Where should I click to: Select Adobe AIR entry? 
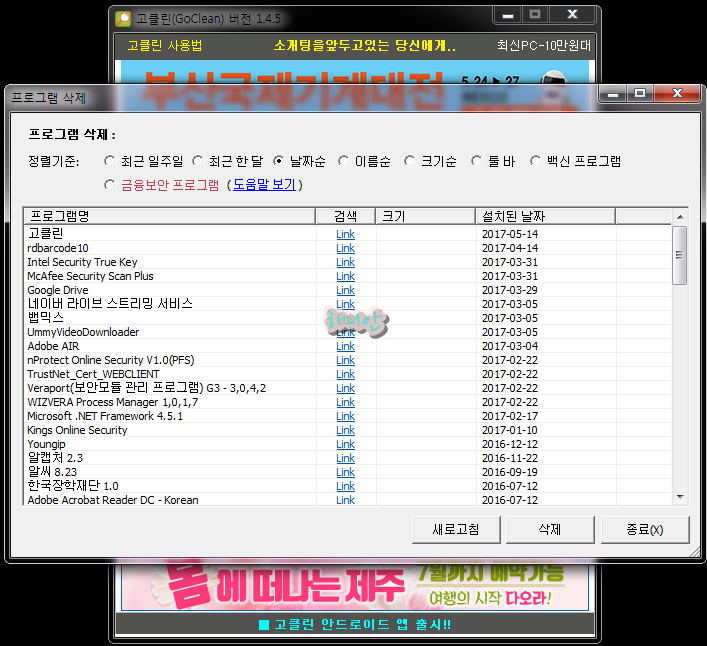tap(53, 346)
